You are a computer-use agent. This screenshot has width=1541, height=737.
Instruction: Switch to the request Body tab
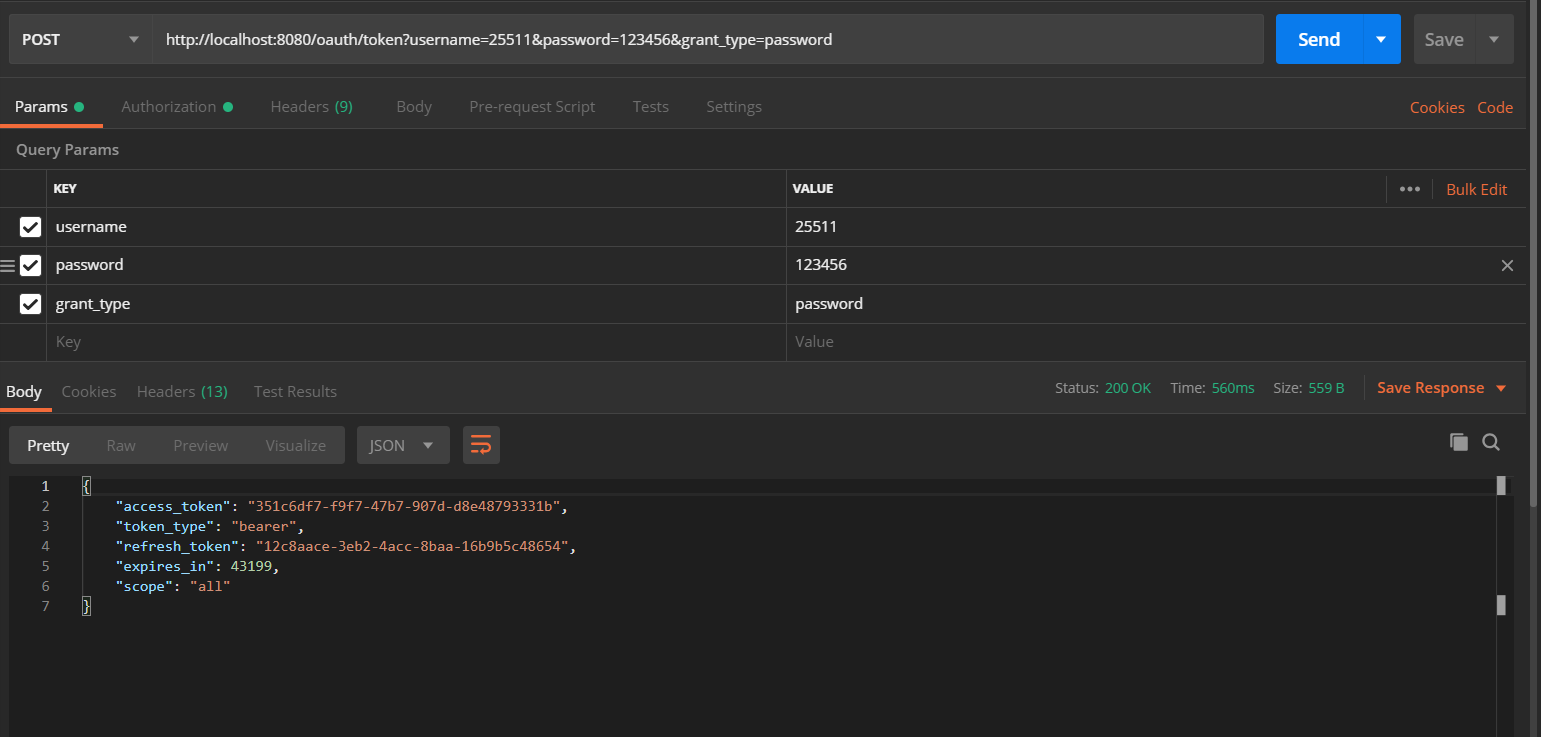tap(414, 107)
